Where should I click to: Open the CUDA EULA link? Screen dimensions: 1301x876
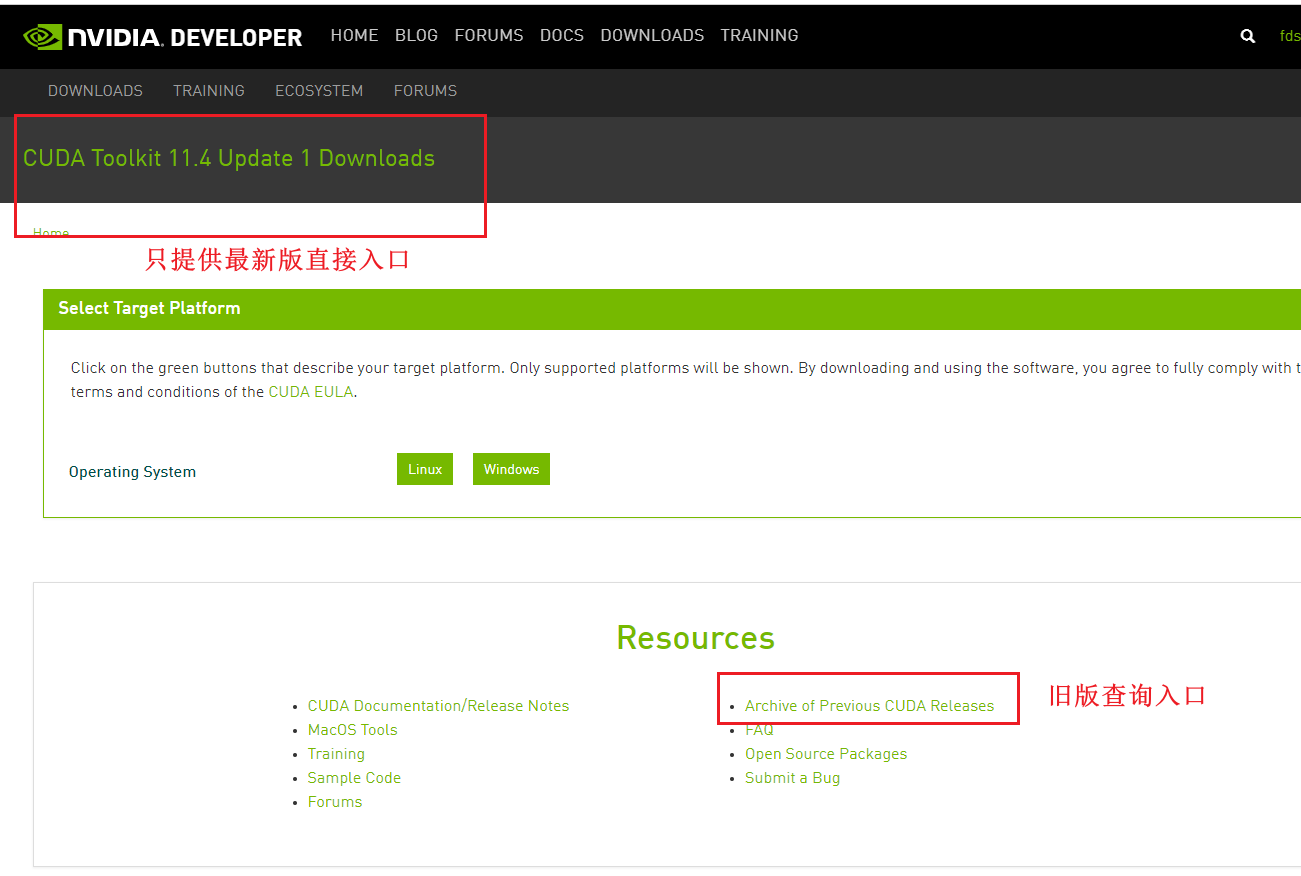click(x=311, y=392)
